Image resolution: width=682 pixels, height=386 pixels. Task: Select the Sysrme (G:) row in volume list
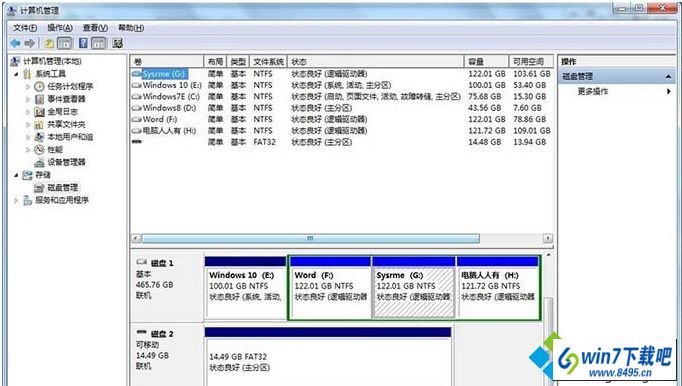342,74
